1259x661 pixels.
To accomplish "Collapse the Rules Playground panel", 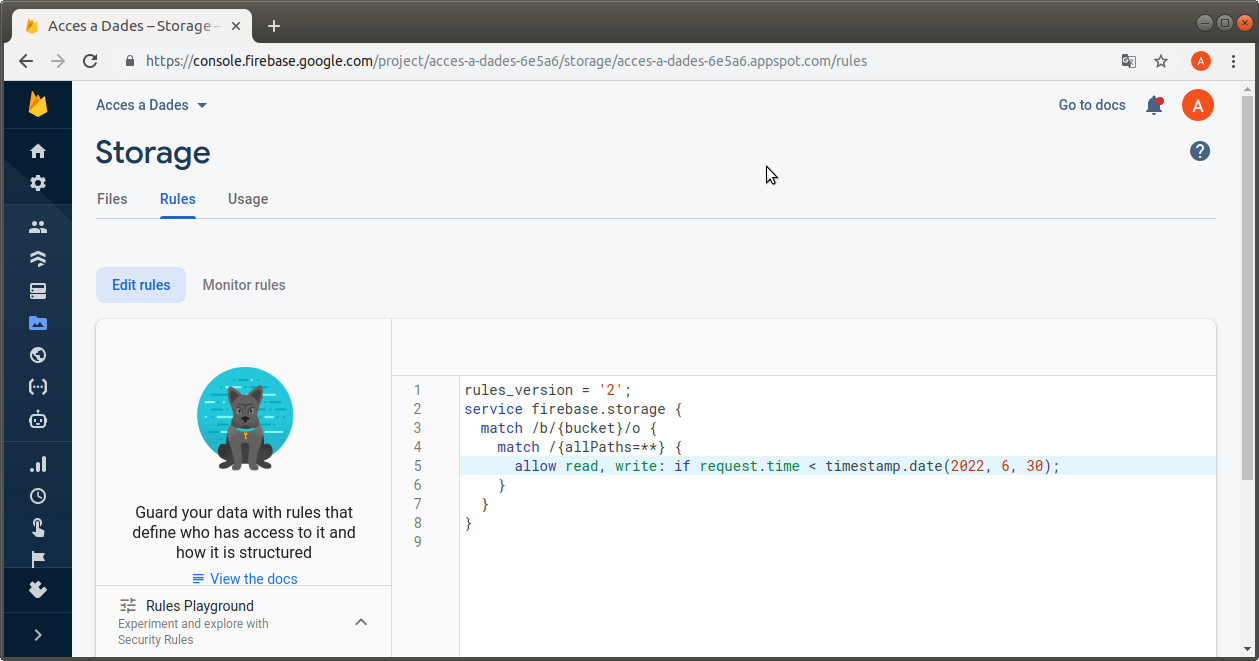I will pyautogui.click(x=361, y=622).
